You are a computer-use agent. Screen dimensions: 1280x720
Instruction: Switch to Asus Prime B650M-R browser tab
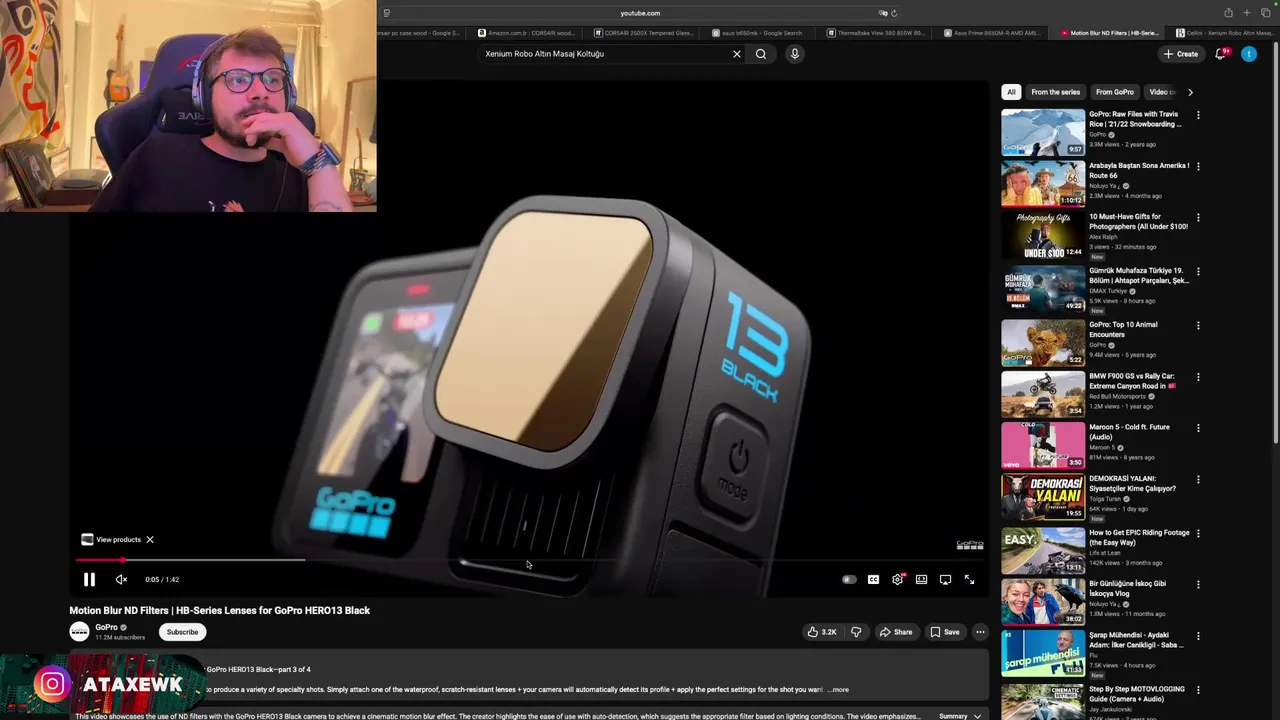[992, 33]
